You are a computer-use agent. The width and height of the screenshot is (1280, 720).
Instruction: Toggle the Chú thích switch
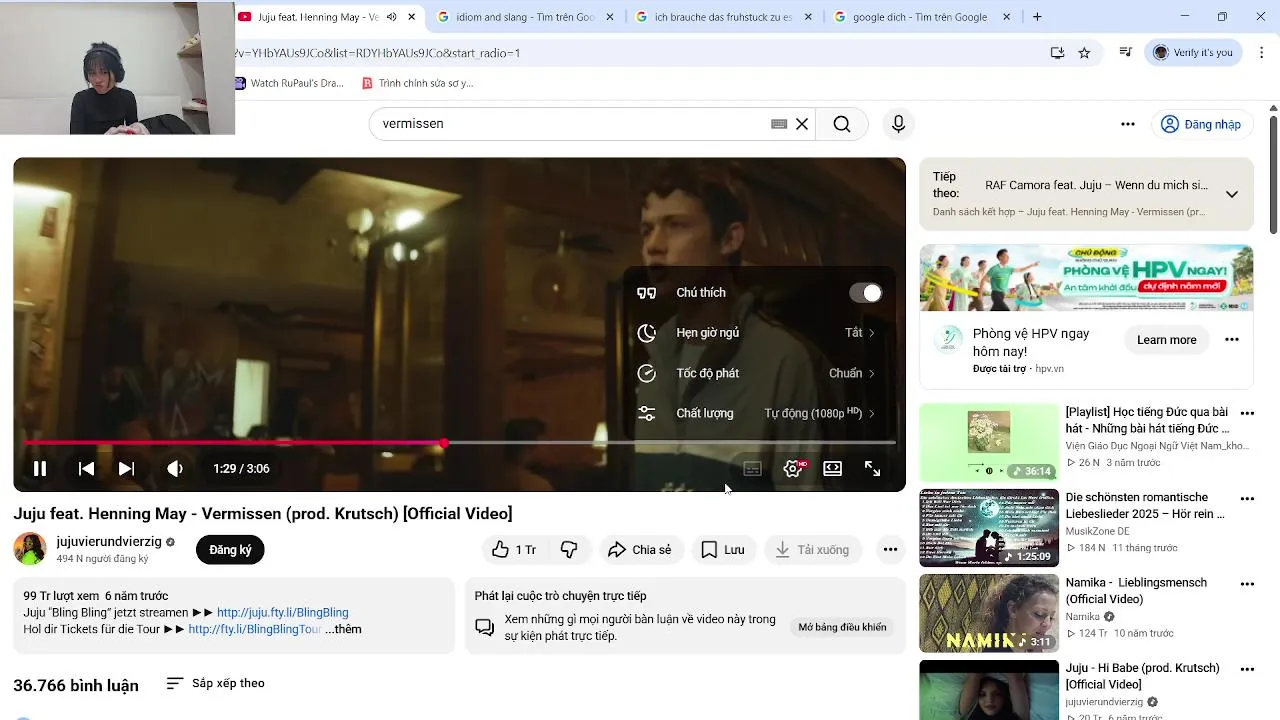pyautogui.click(x=866, y=293)
